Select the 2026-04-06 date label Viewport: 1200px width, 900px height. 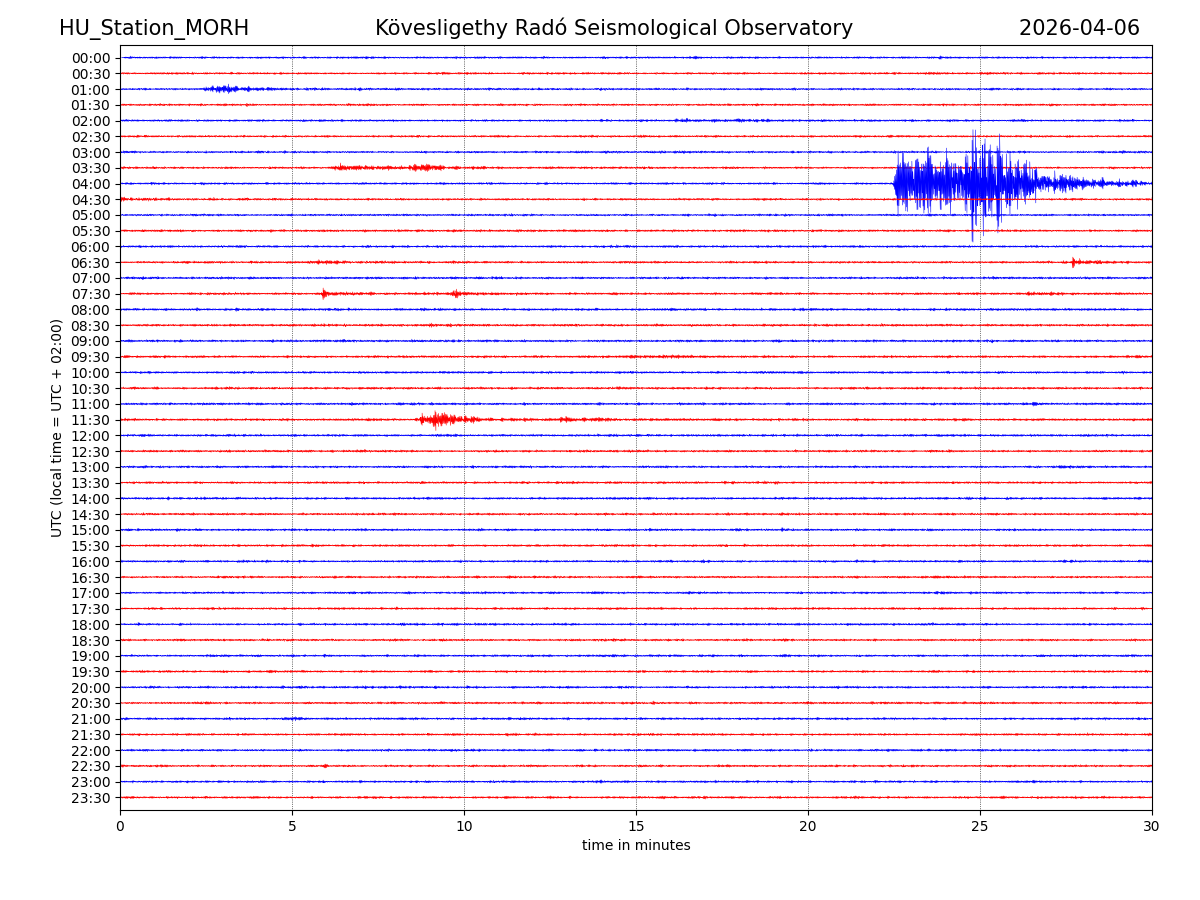click(x=1079, y=29)
